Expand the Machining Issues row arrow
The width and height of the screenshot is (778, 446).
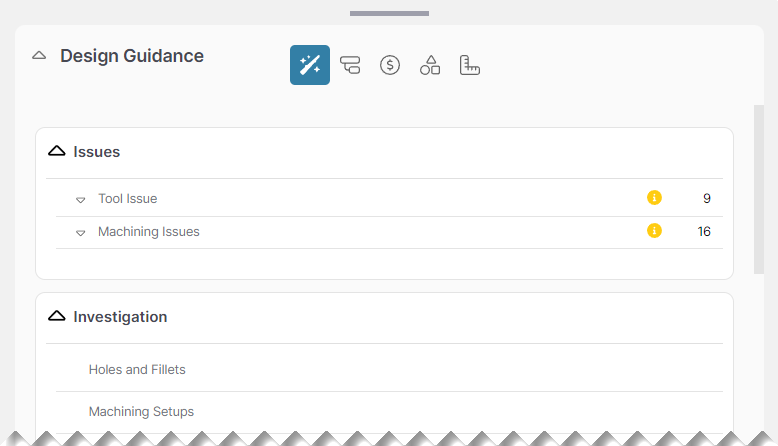tap(81, 233)
